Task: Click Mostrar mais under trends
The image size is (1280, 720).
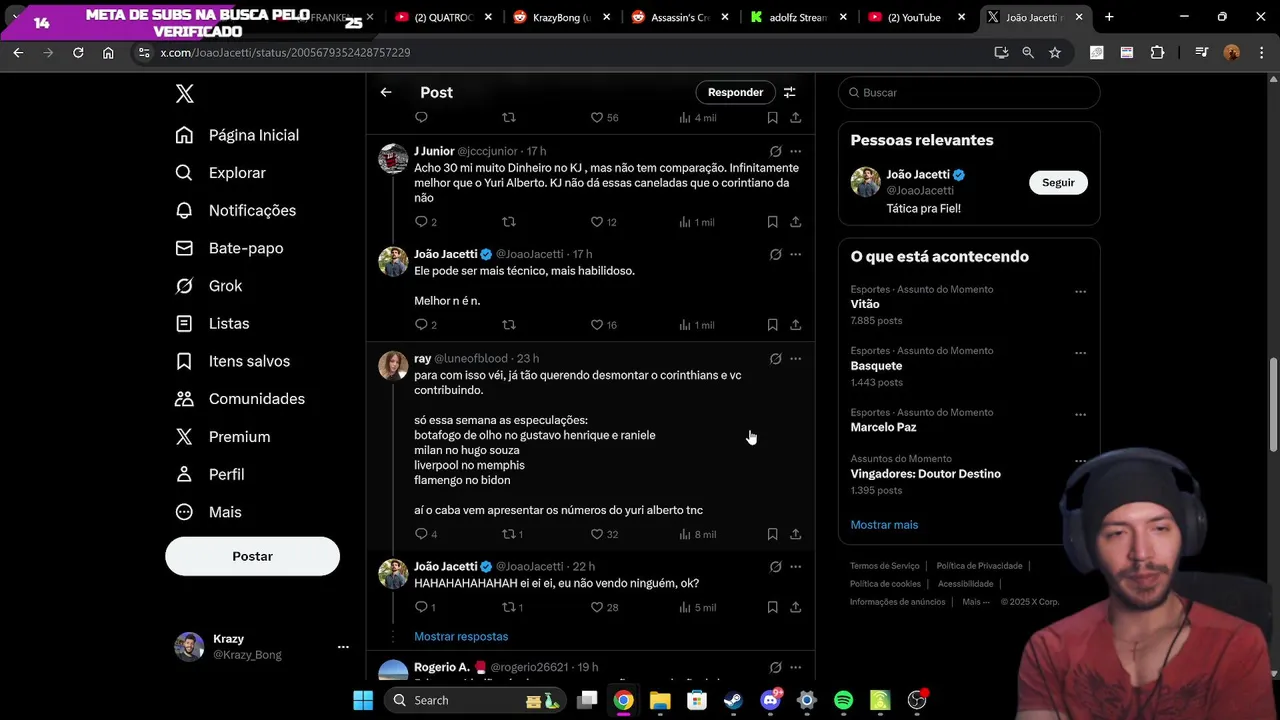Action: (884, 525)
